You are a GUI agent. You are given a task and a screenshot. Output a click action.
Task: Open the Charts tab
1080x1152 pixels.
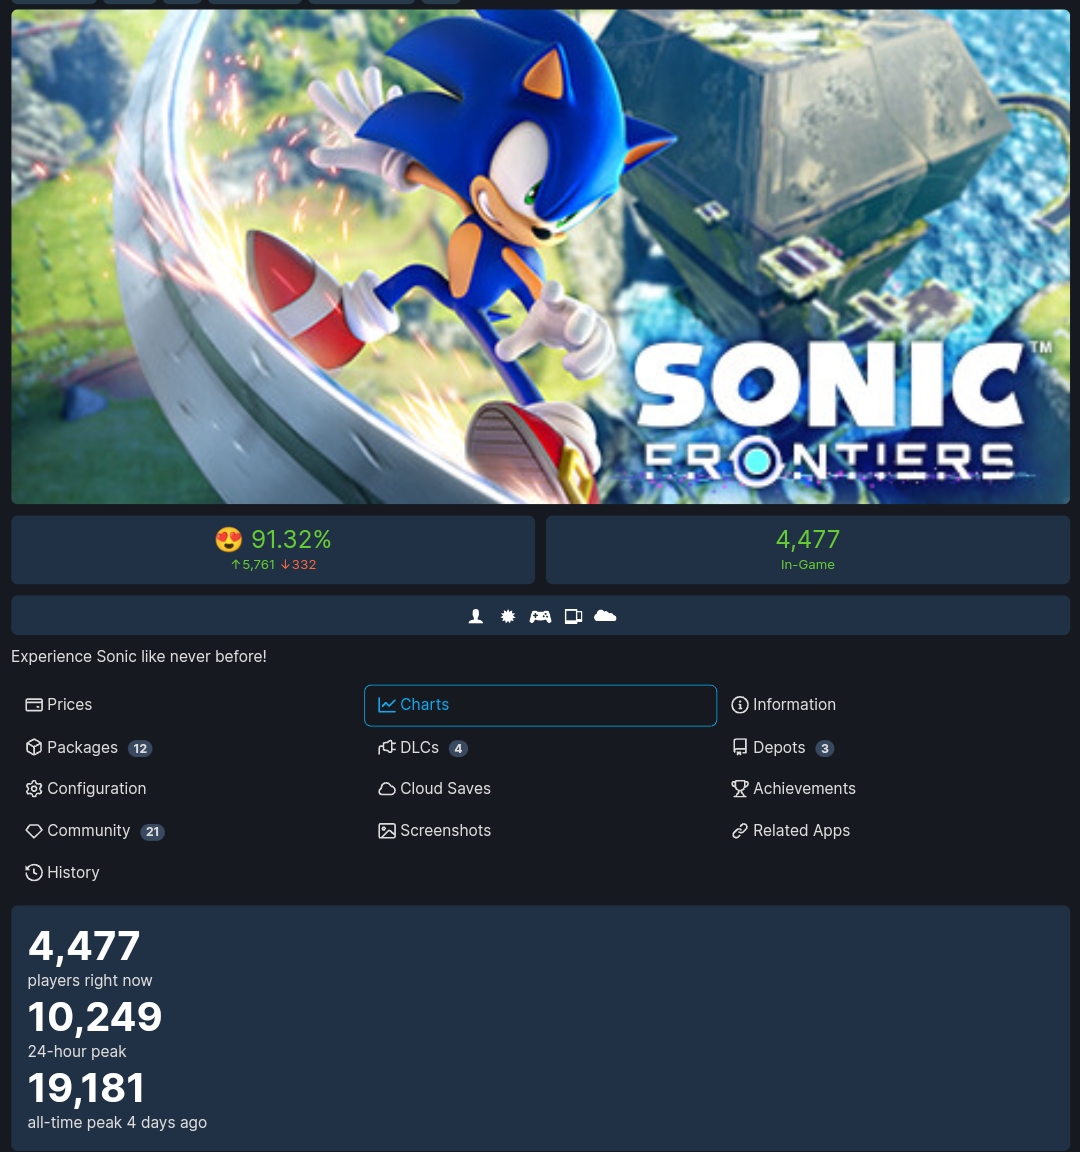click(x=540, y=705)
